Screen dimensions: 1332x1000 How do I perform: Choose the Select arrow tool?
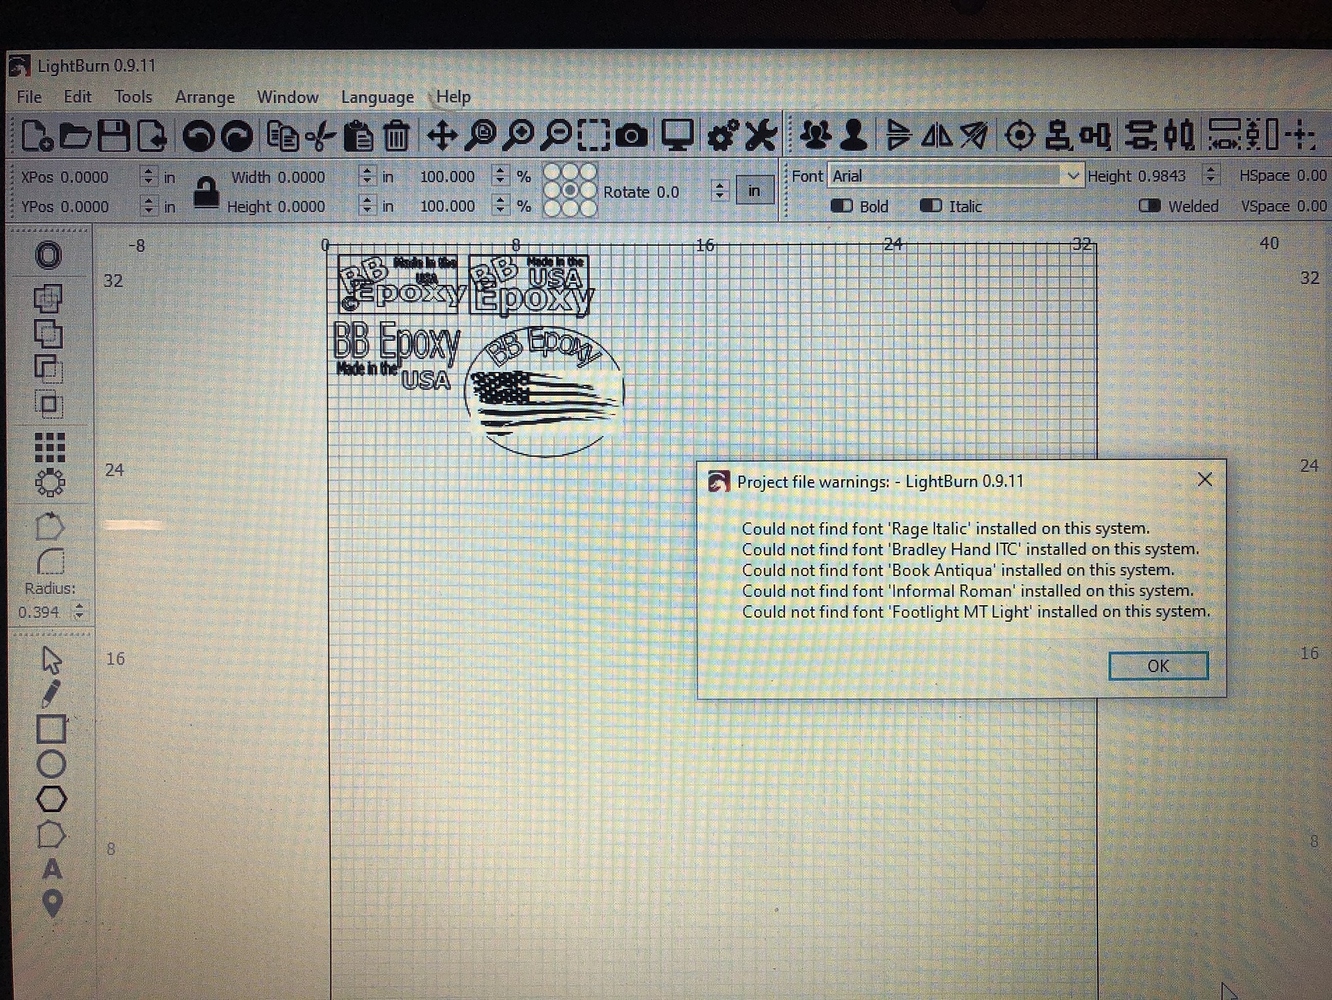(x=51, y=660)
